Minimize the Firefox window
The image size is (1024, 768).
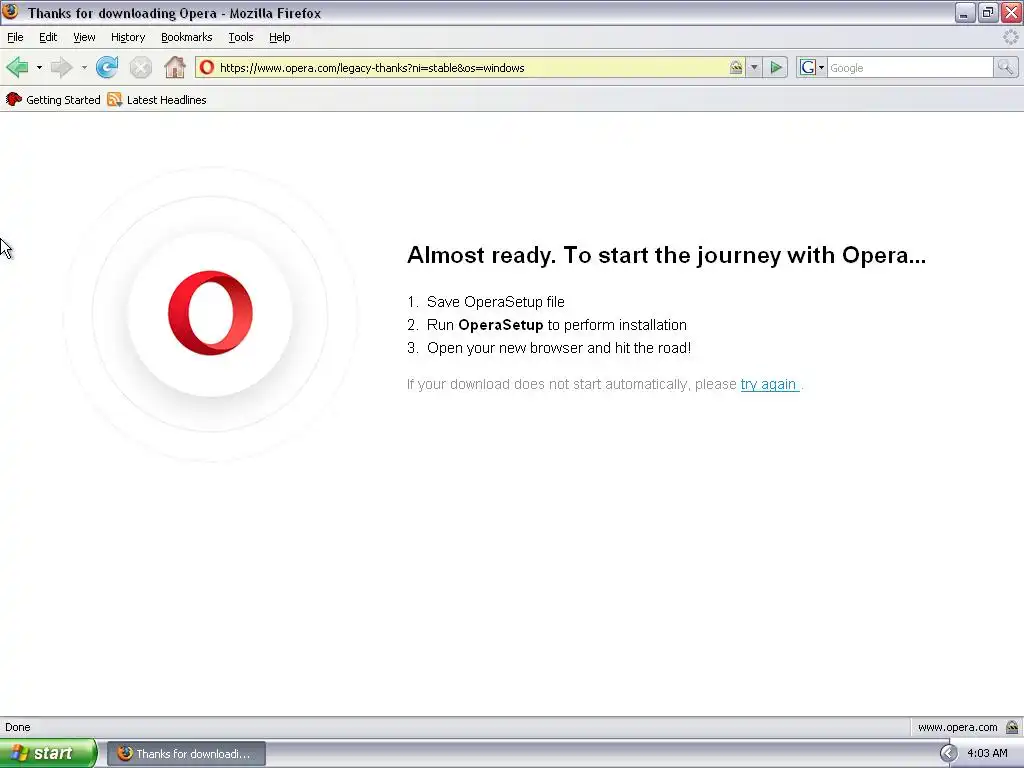[x=965, y=12]
